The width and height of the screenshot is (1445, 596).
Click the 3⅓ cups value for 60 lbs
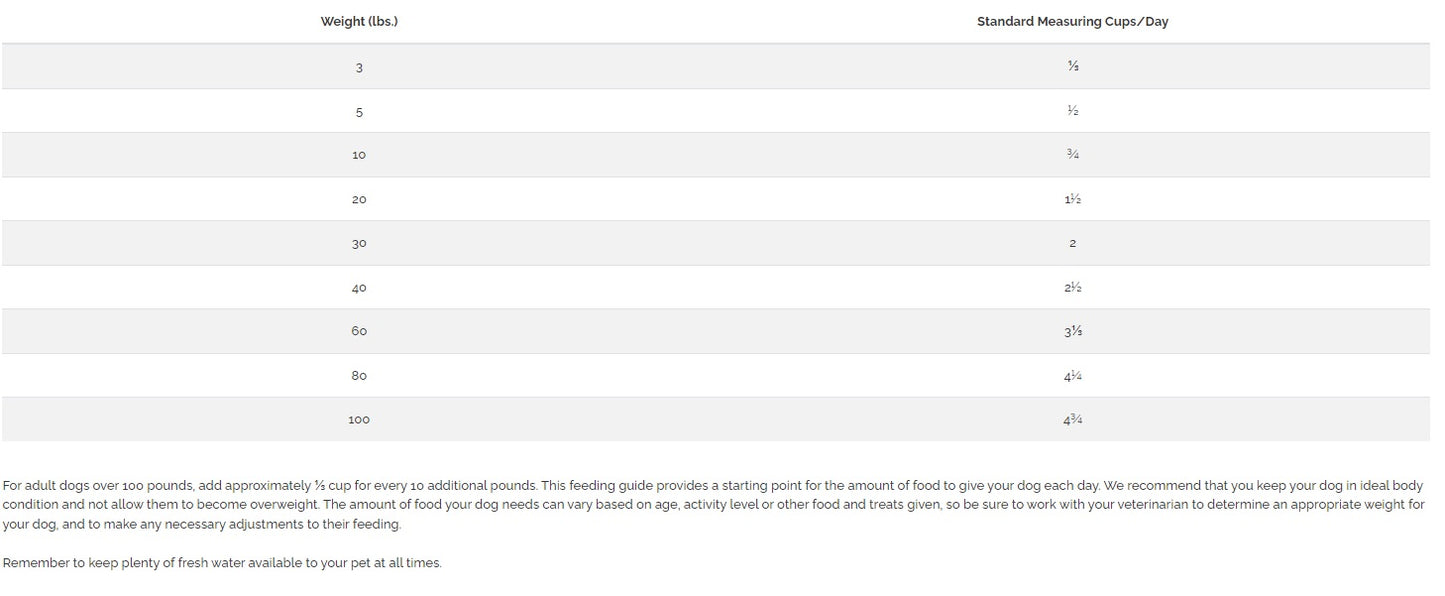(1072, 331)
